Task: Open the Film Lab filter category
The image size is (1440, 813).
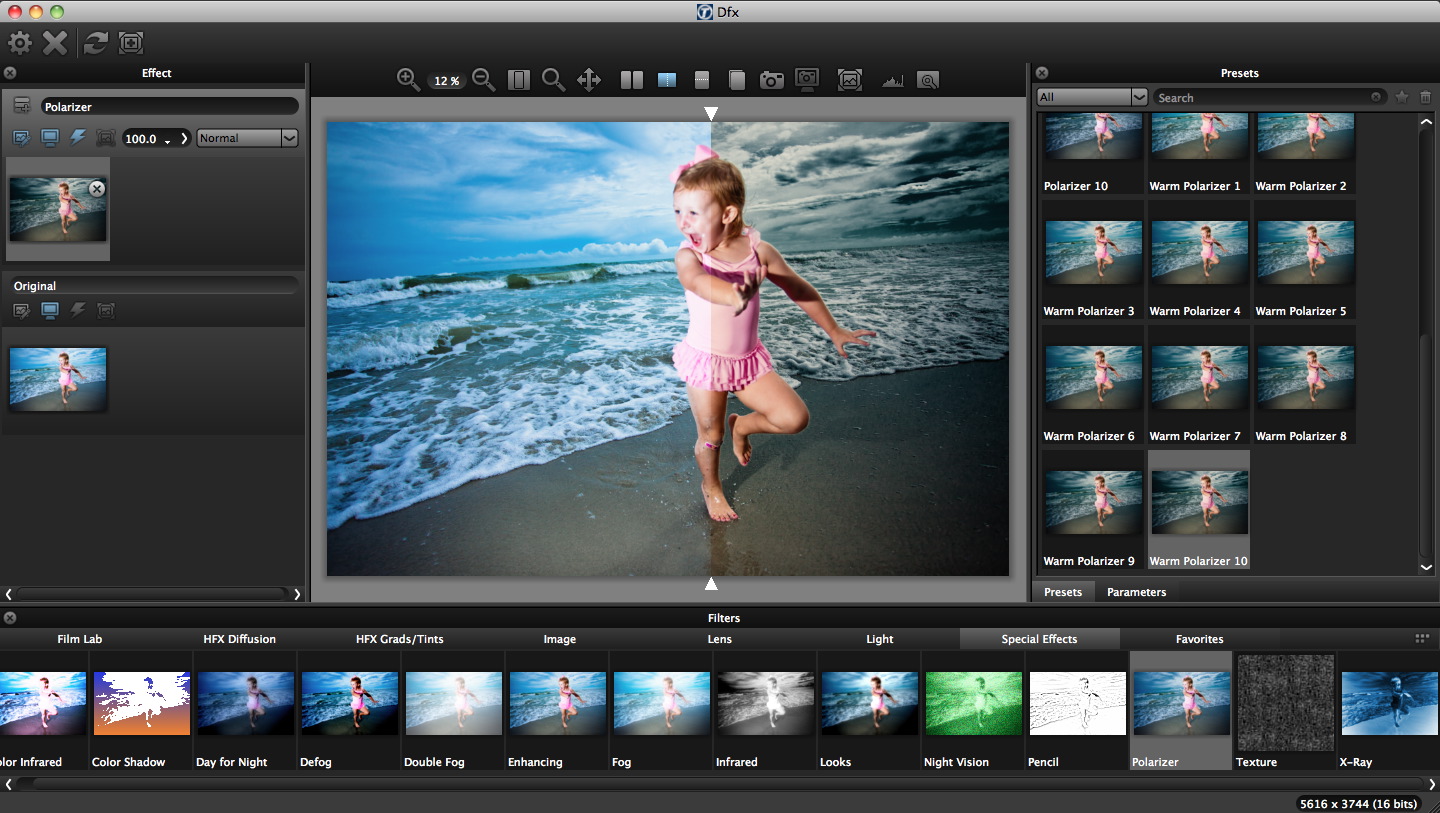Action: click(80, 639)
